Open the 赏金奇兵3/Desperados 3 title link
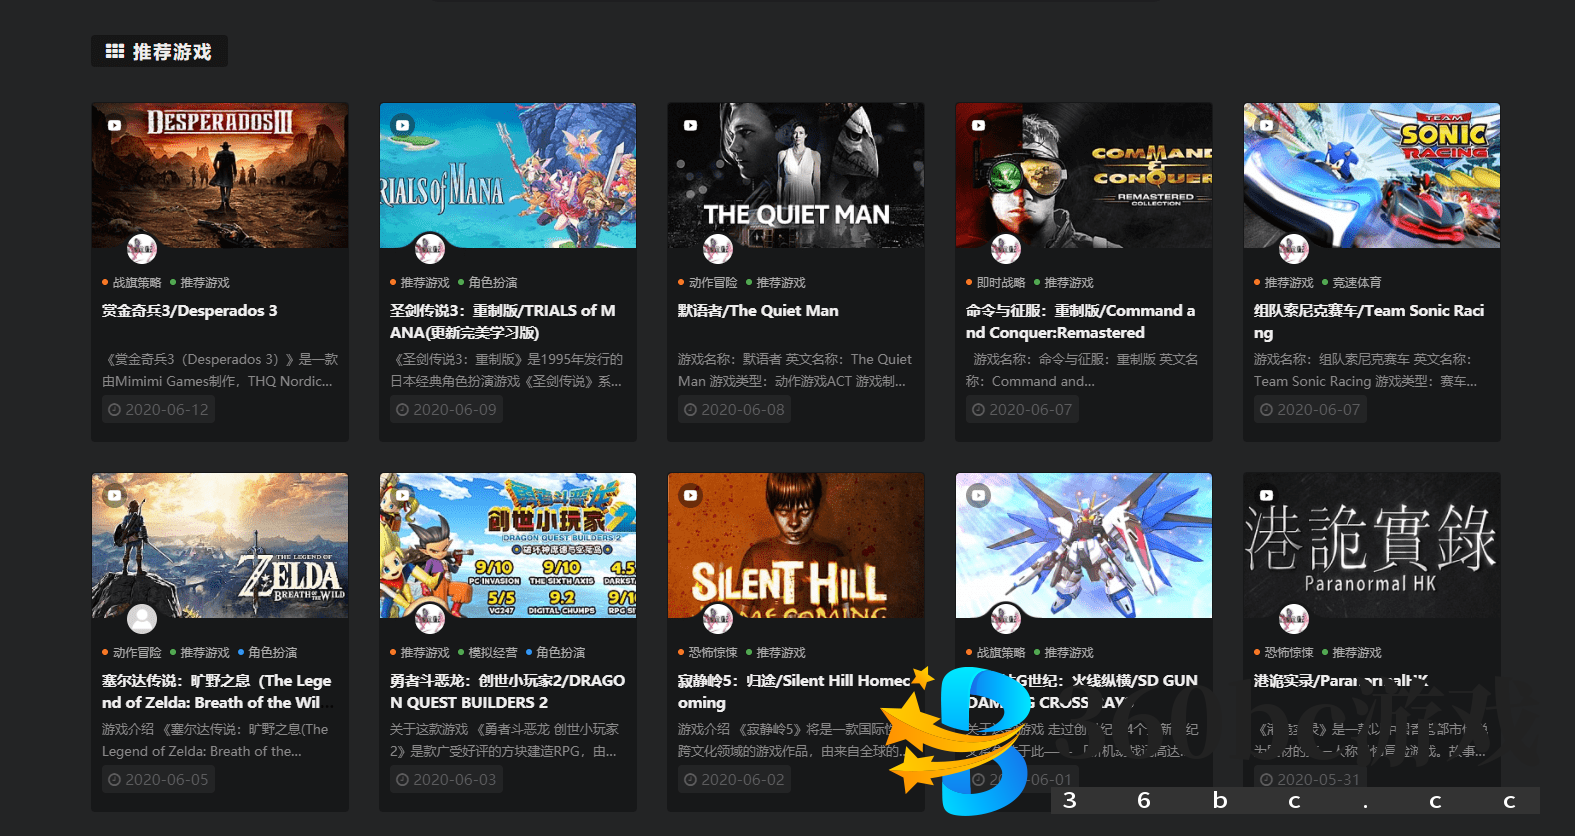Viewport: 1575px width, 836px height. [x=190, y=311]
